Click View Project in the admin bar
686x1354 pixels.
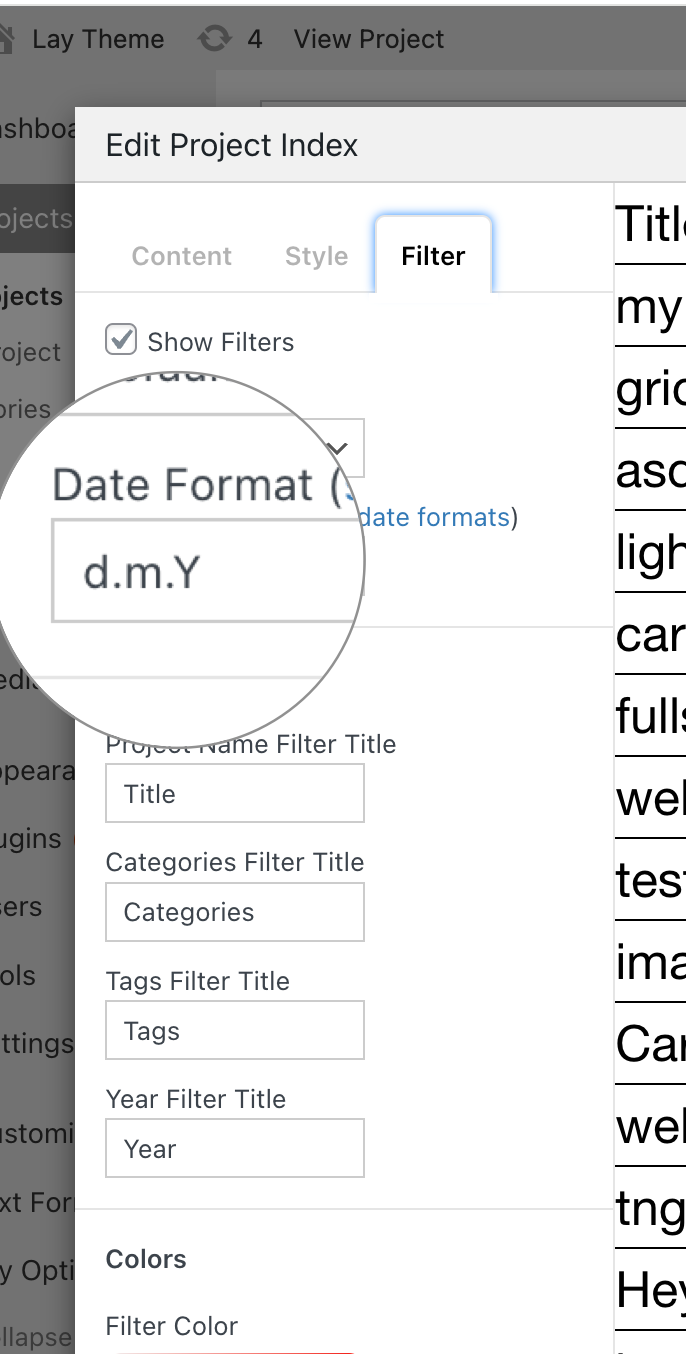coord(368,39)
